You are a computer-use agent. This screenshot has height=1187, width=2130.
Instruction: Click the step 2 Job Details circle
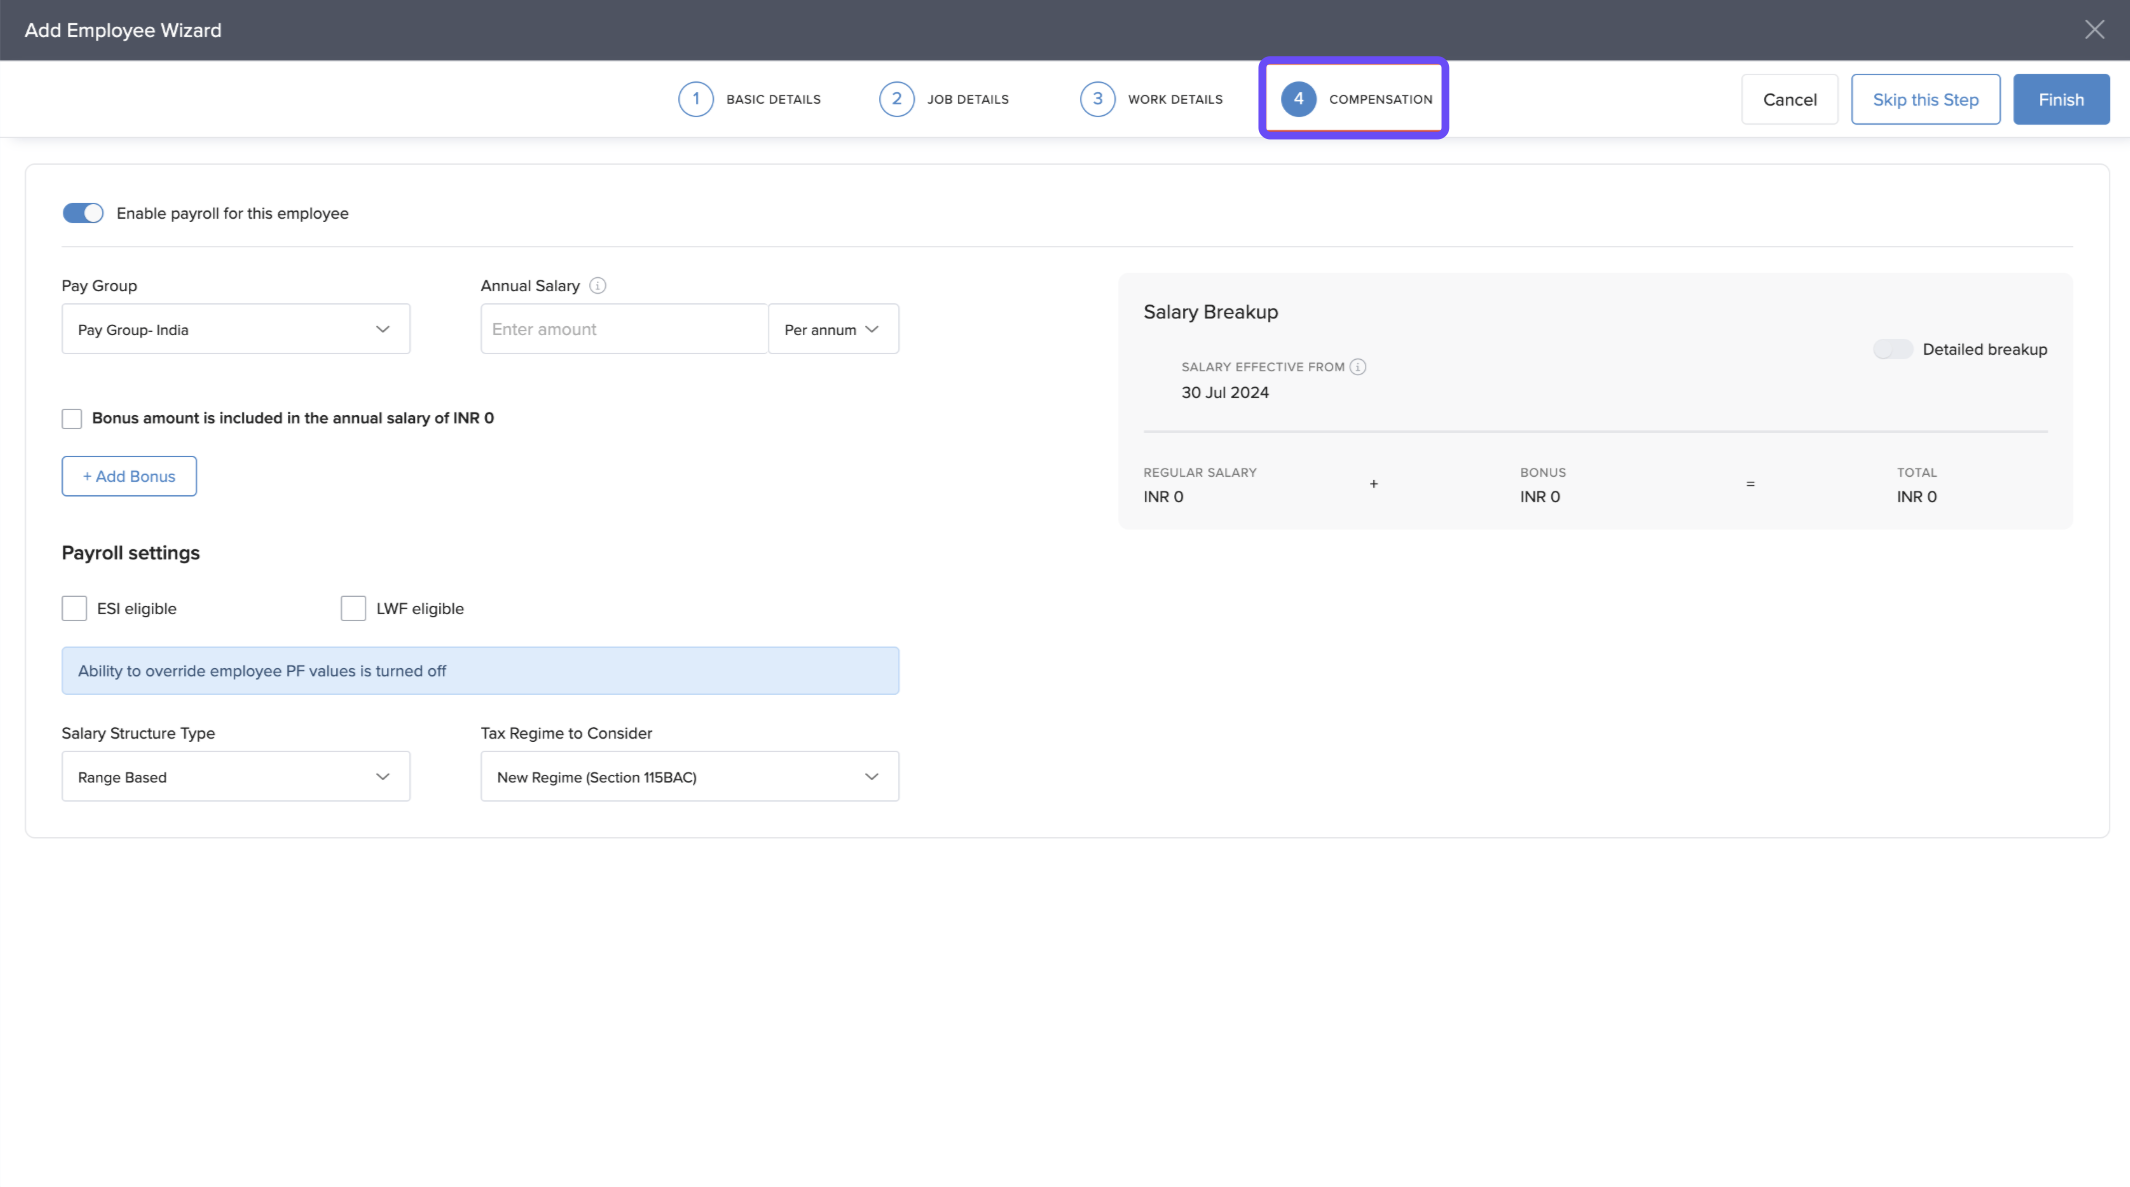pos(897,99)
